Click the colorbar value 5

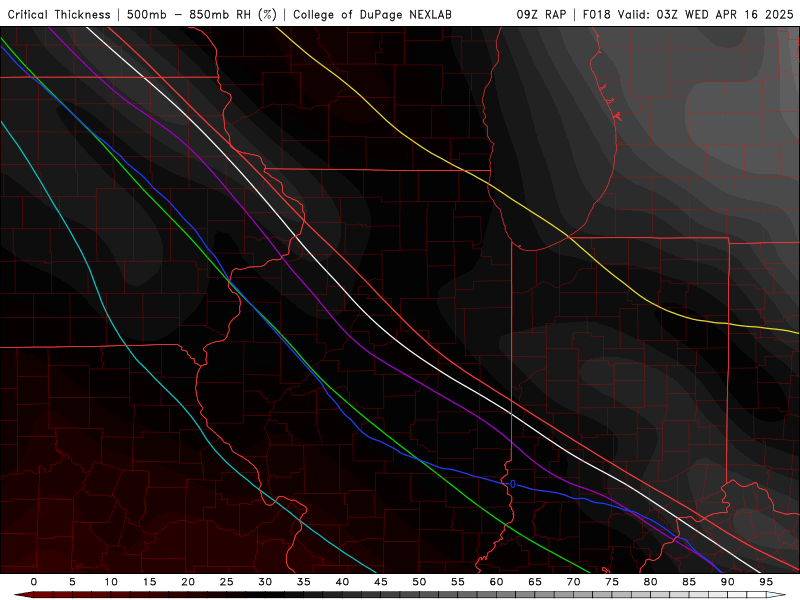pos(72,582)
